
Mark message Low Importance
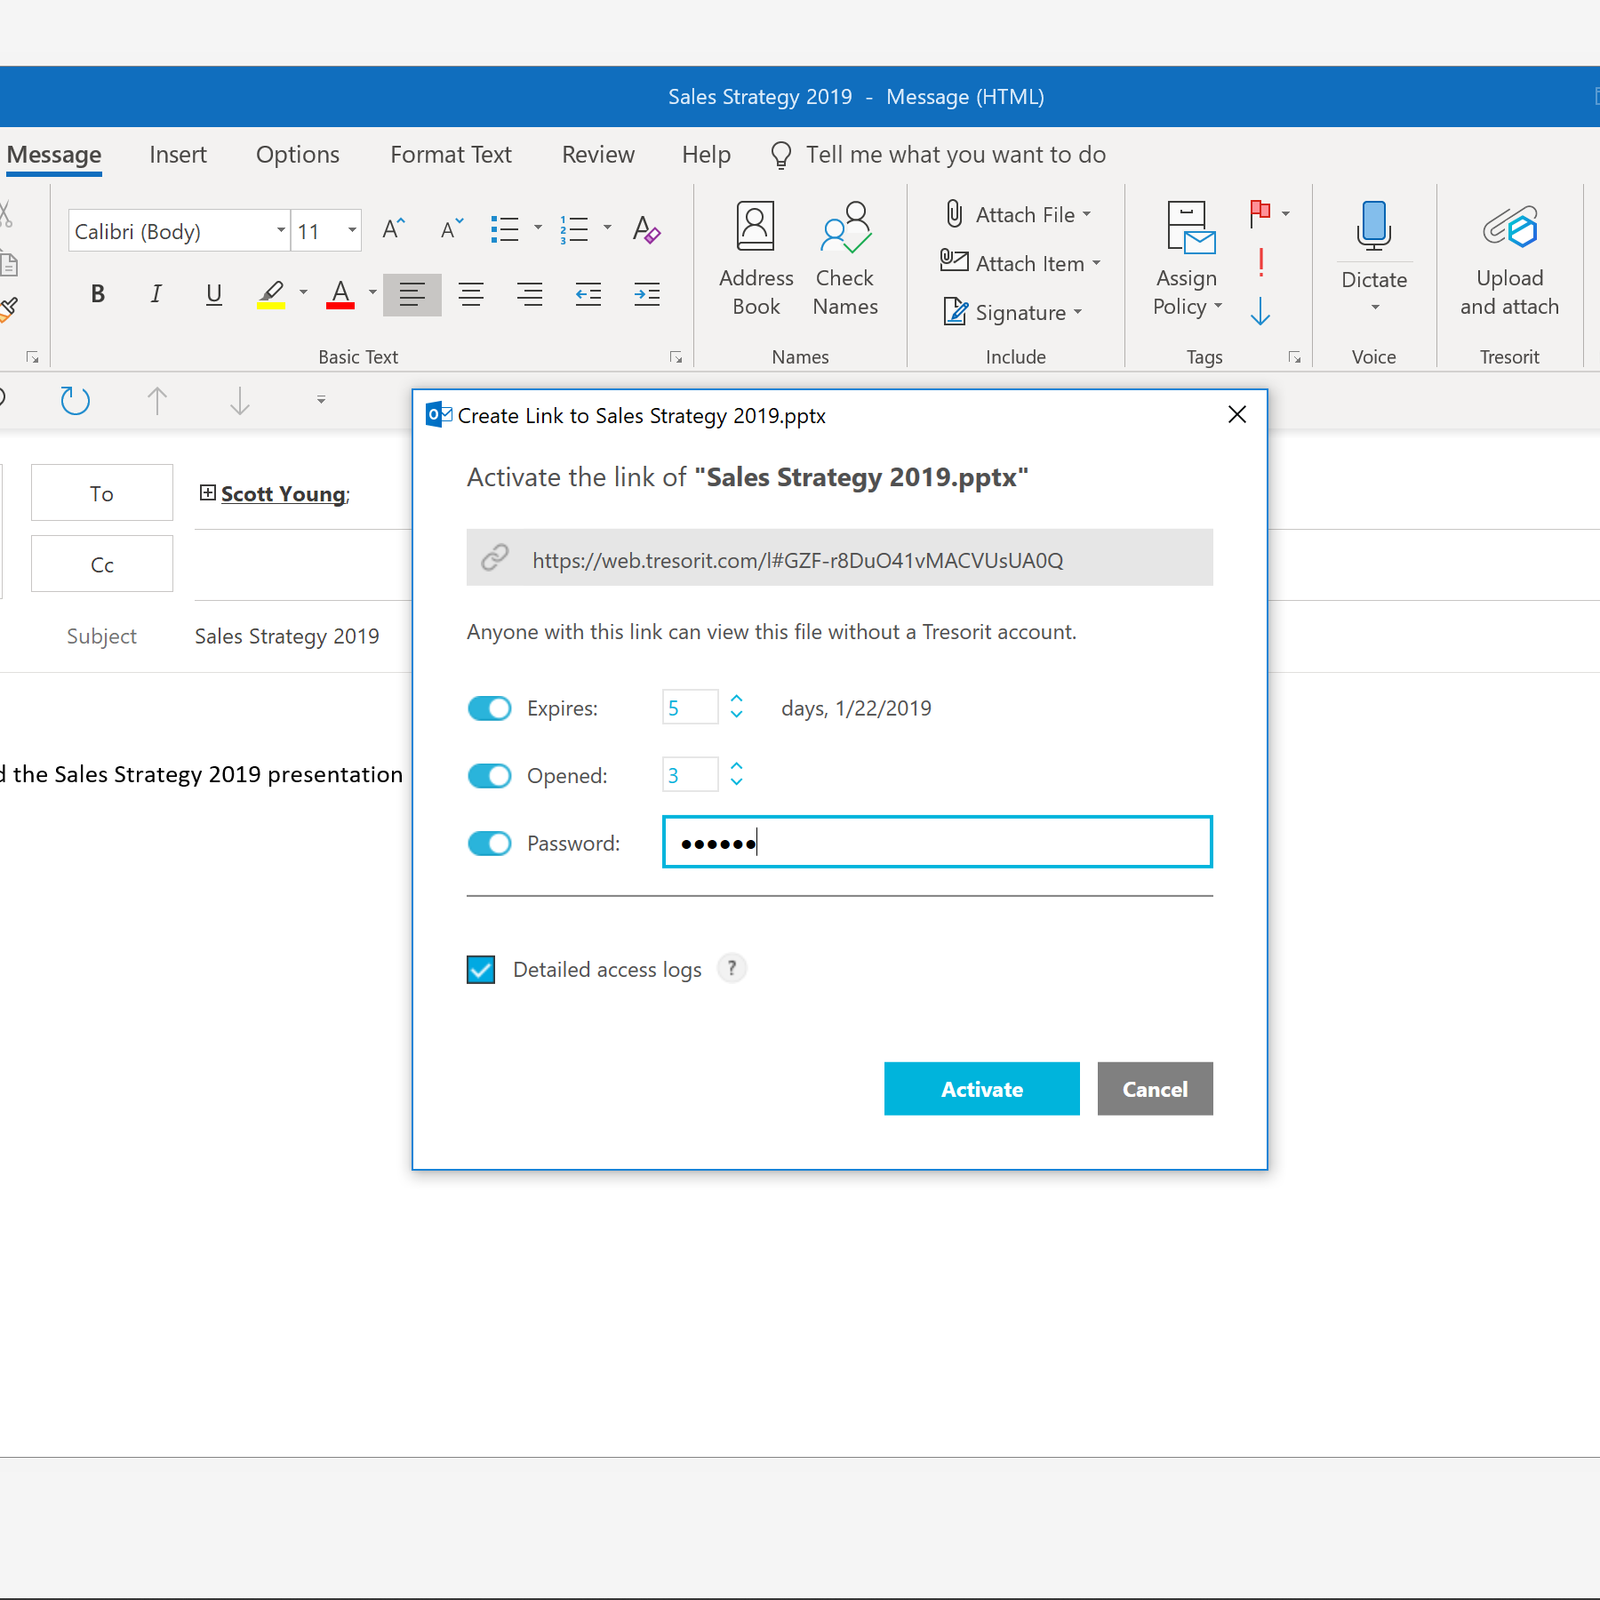click(1260, 311)
